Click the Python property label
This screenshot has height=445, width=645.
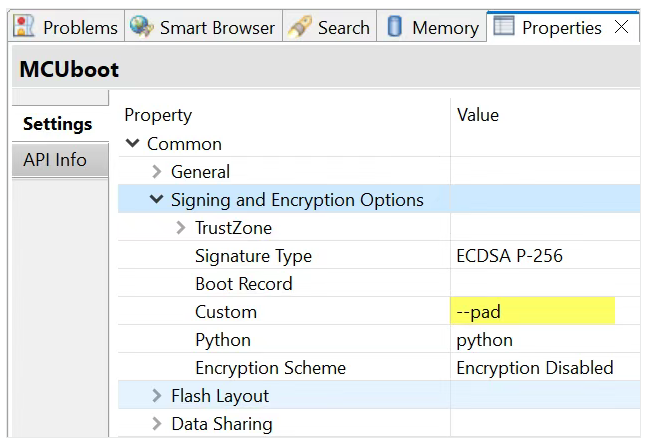223,341
